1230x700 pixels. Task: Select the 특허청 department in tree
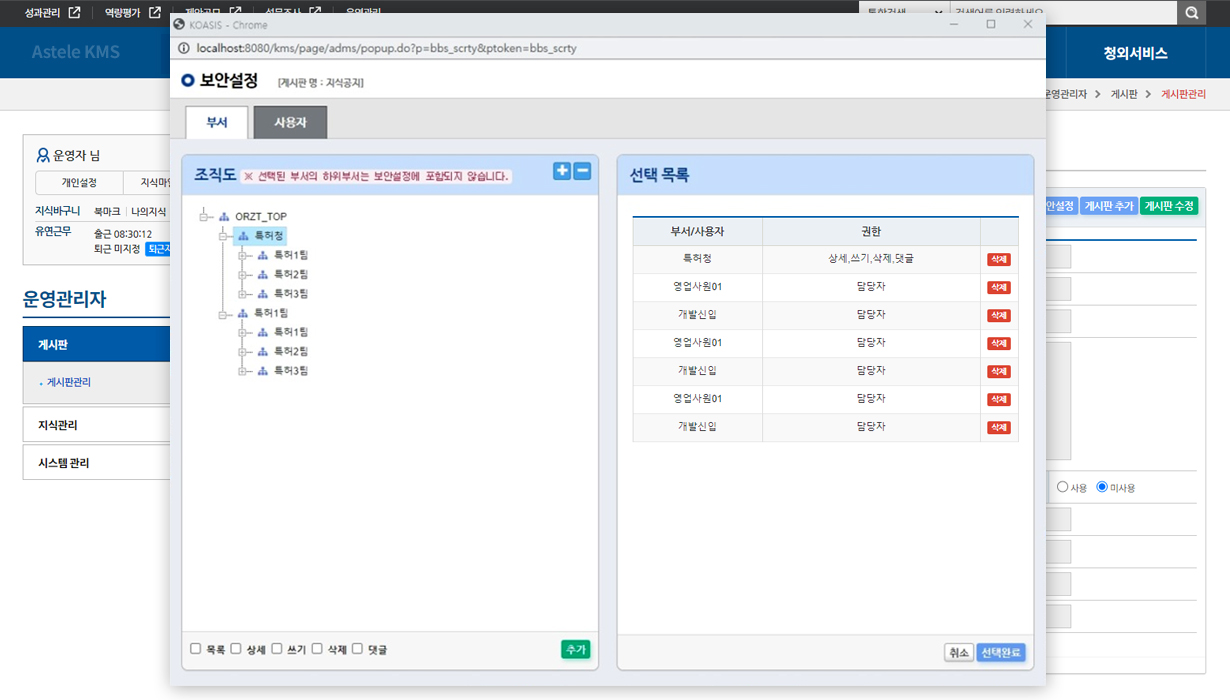[269, 236]
